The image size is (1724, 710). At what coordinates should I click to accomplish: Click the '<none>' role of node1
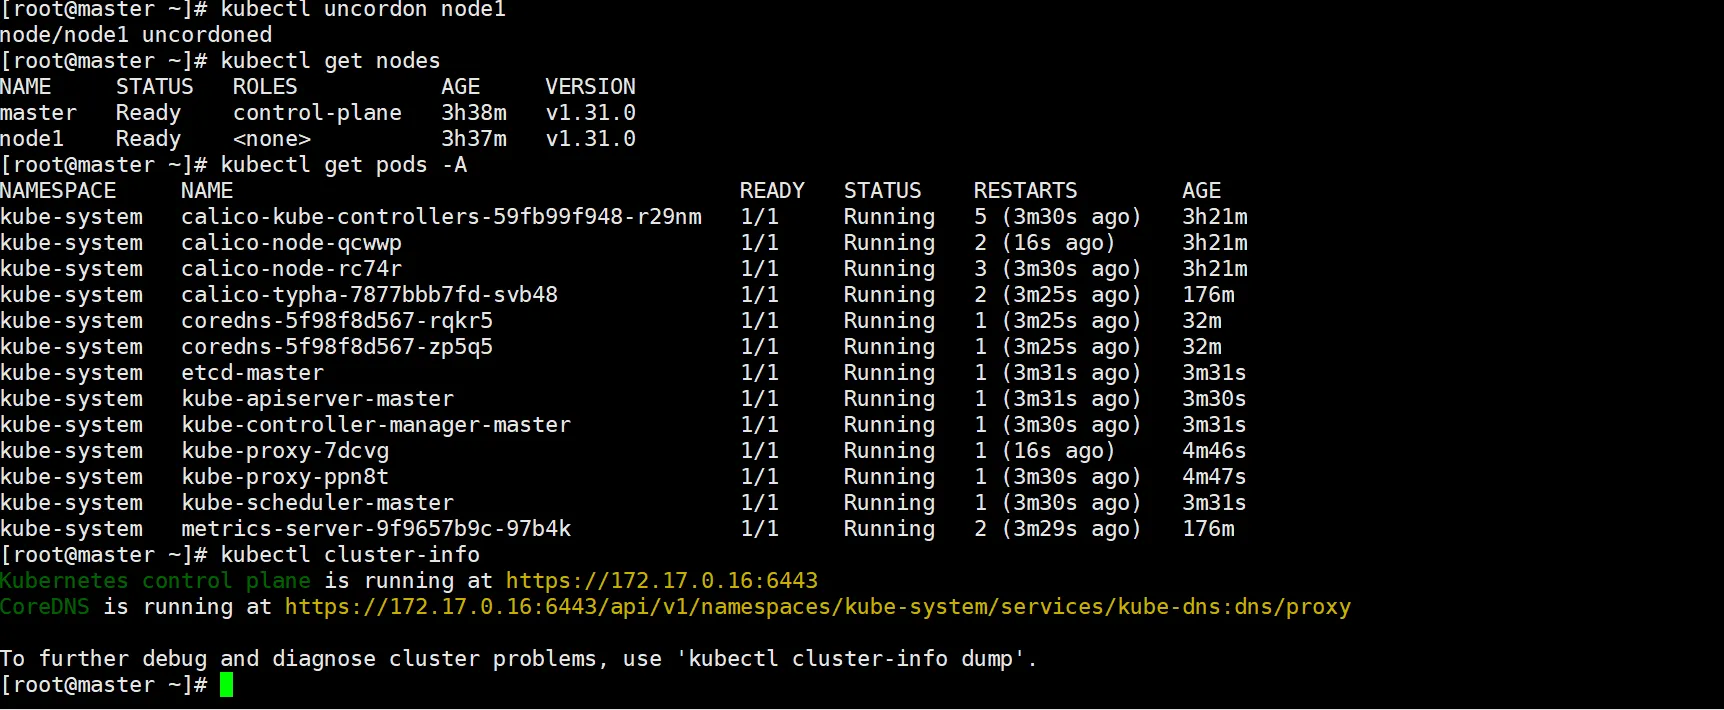272,139
